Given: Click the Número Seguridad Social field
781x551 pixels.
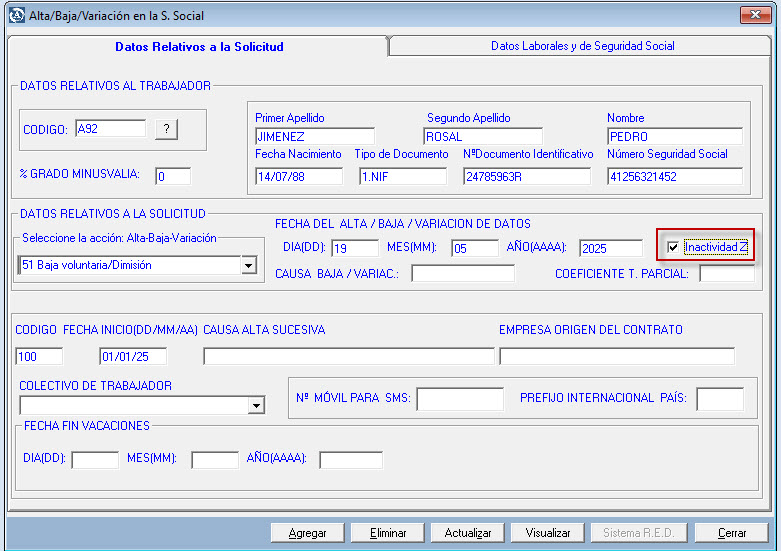Looking at the screenshot, I should pos(675,176).
